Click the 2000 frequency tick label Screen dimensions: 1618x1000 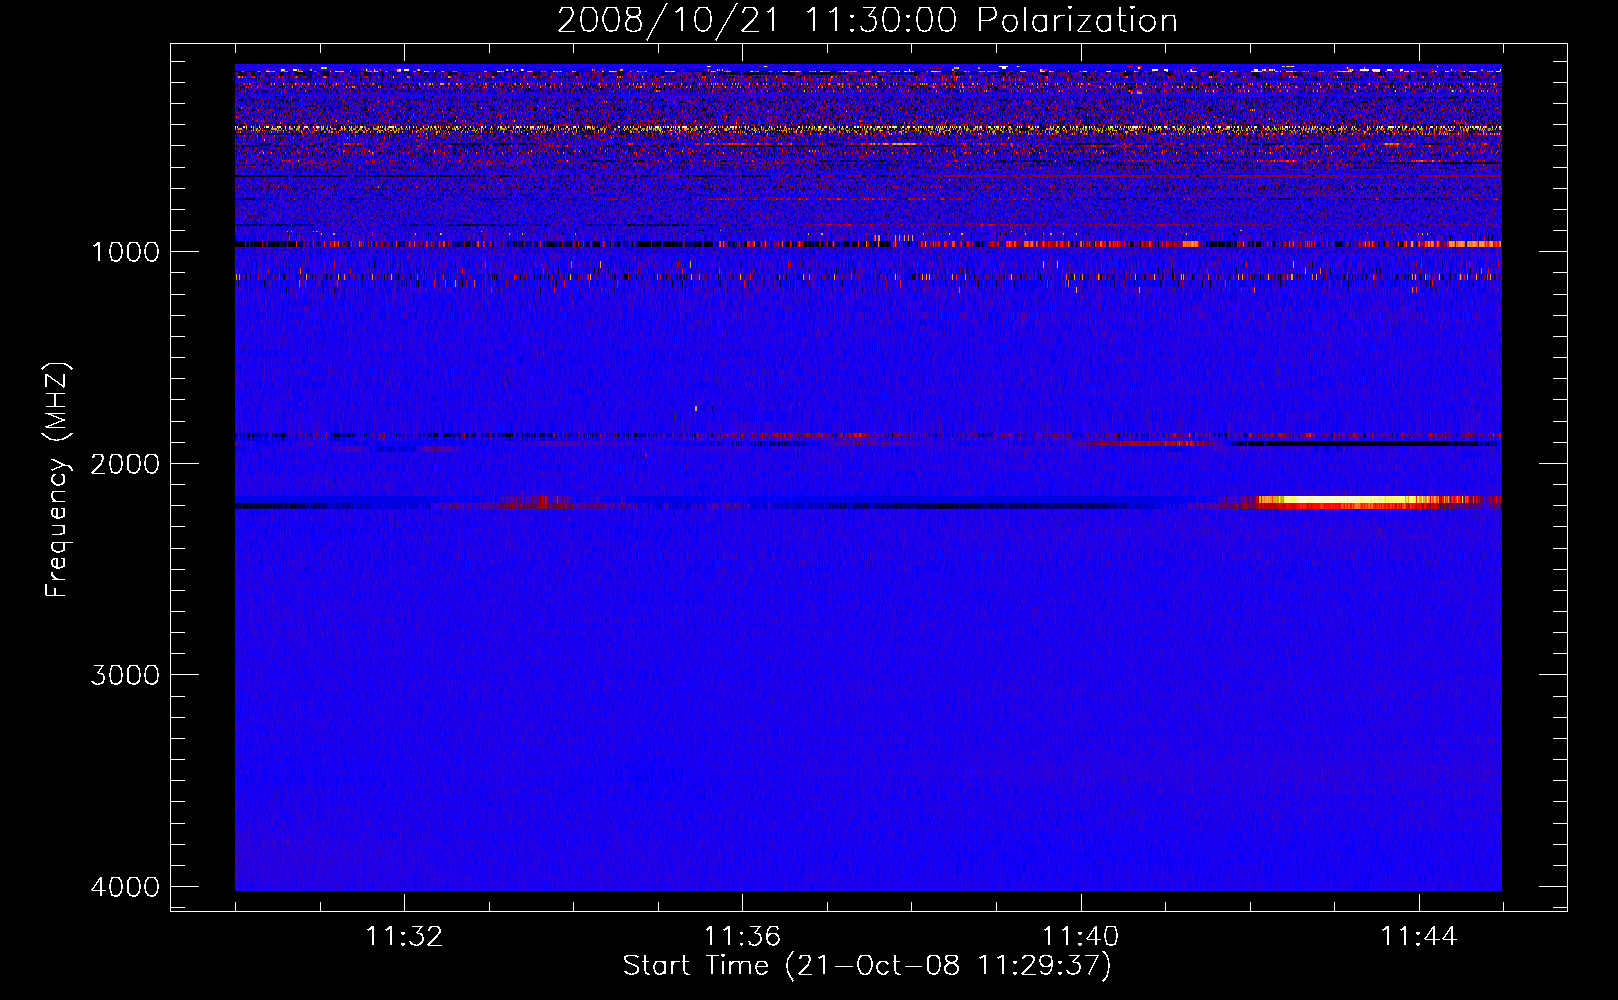125,464
